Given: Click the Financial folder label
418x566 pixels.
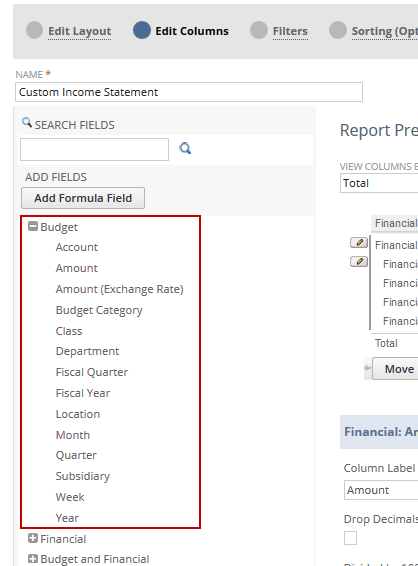Looking at the screenshot, I should [63, 539].
